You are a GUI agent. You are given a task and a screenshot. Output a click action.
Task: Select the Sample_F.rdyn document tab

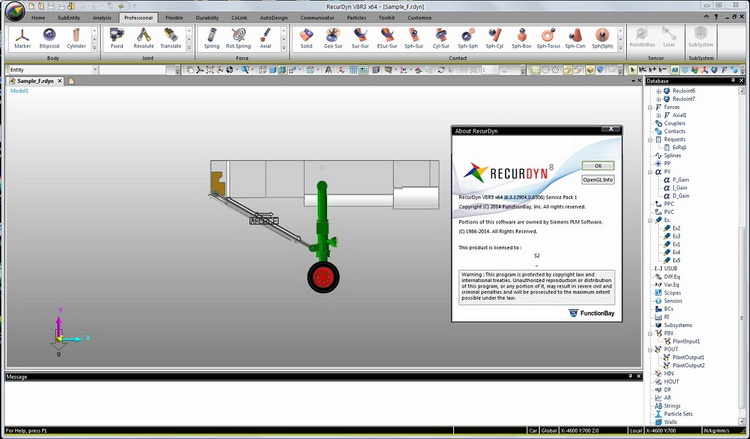point(35,81)
